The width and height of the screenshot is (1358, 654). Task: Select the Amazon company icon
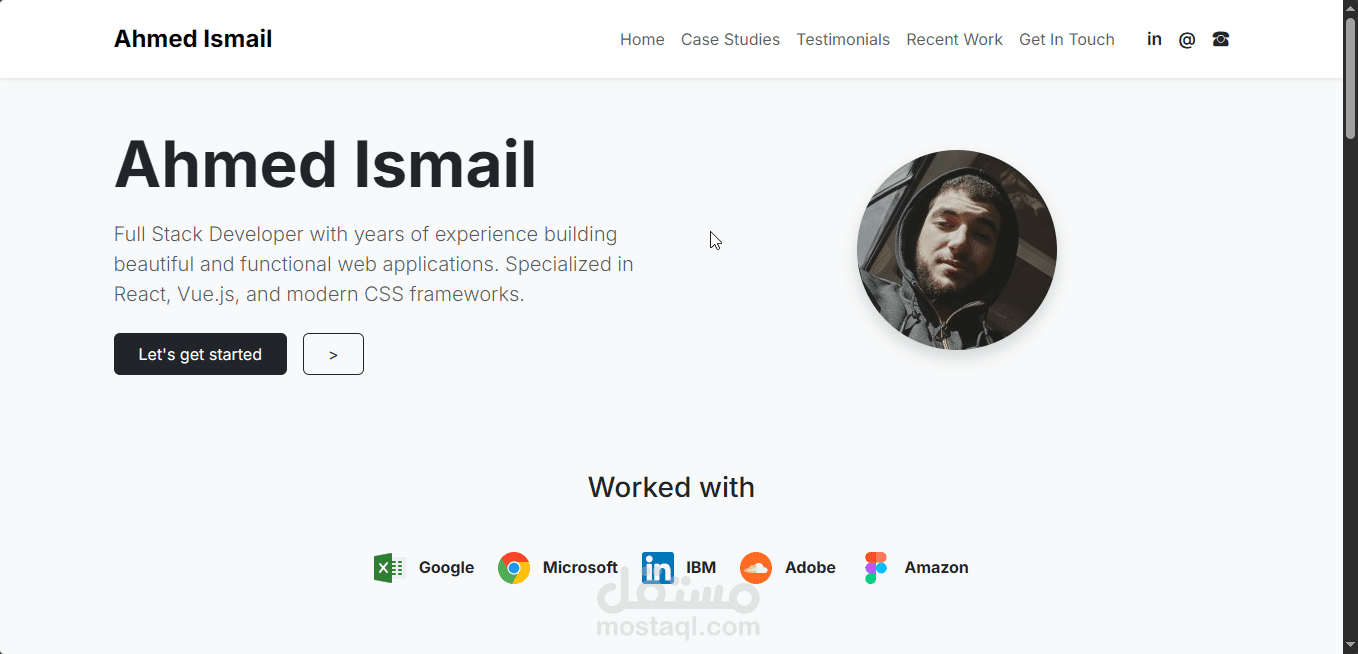pyautogui.click(x=875, y=567)
